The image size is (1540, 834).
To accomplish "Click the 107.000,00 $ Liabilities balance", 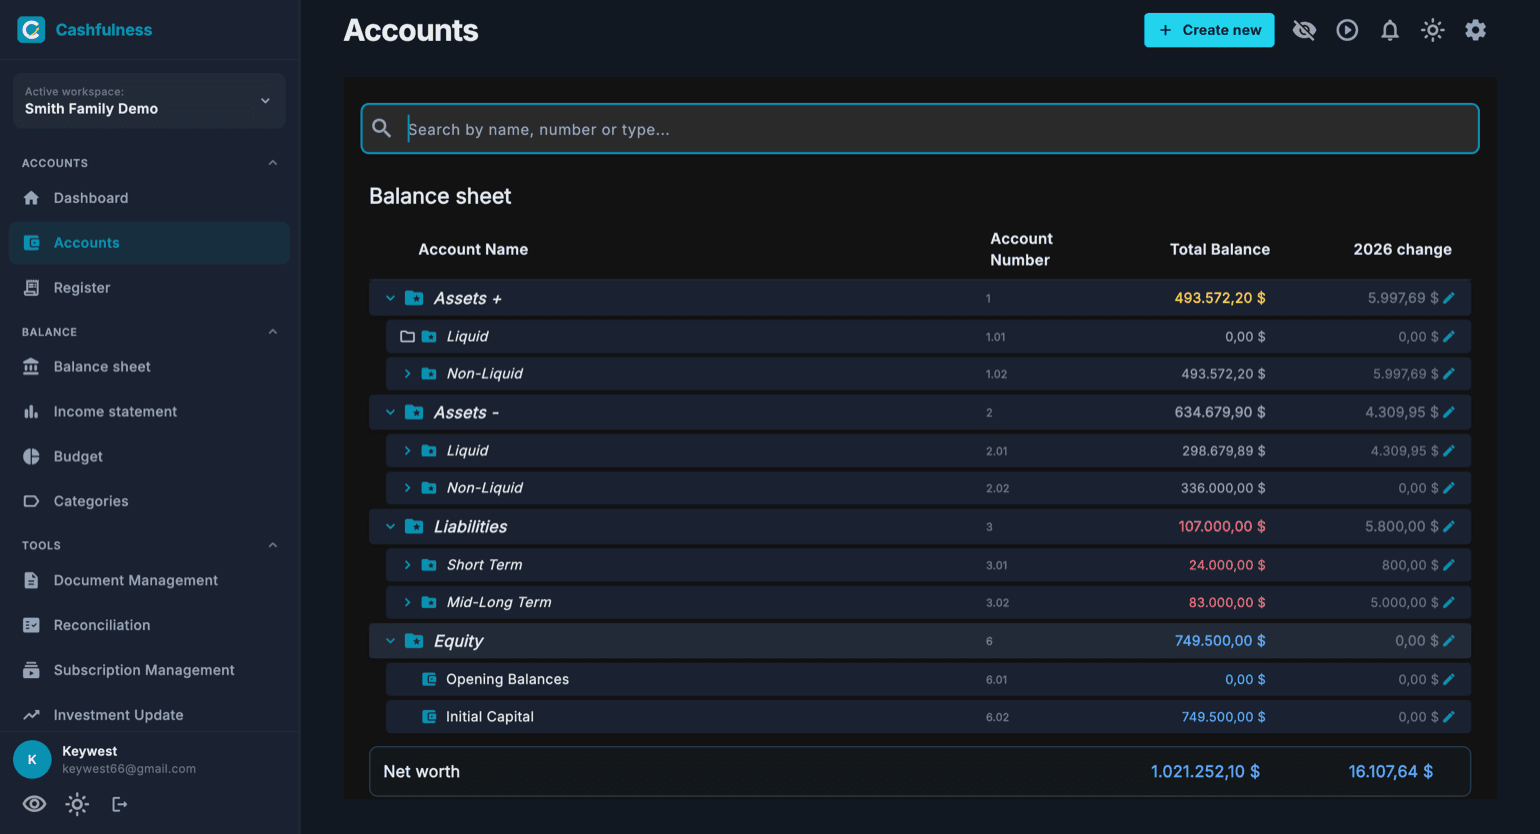I will [1222, 526].
